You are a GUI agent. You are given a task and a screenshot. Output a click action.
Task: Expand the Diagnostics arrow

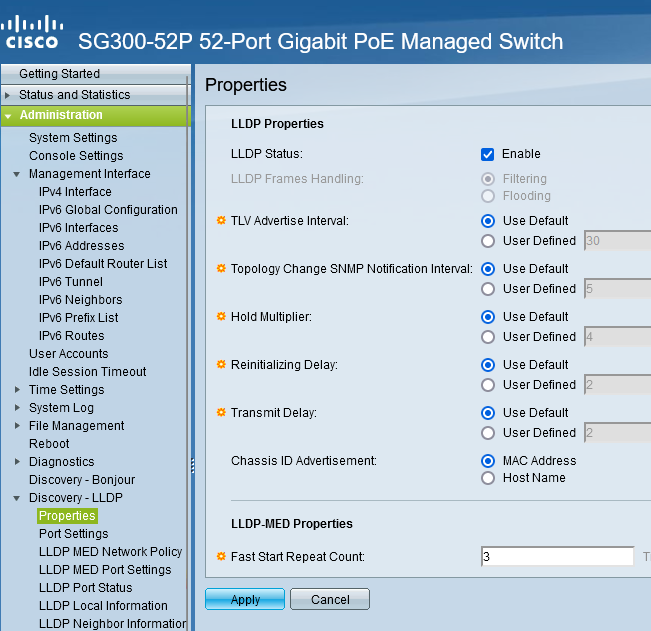click(17, 462)
